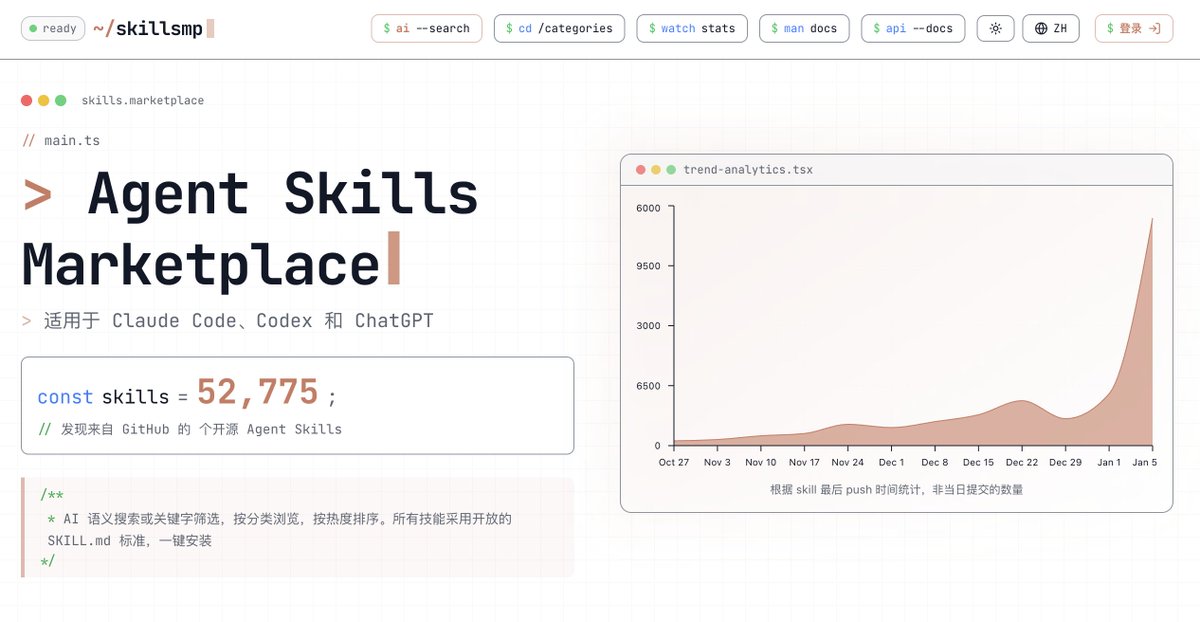
Task: Click the globe icon in the language button
Action: [1041, 28]
